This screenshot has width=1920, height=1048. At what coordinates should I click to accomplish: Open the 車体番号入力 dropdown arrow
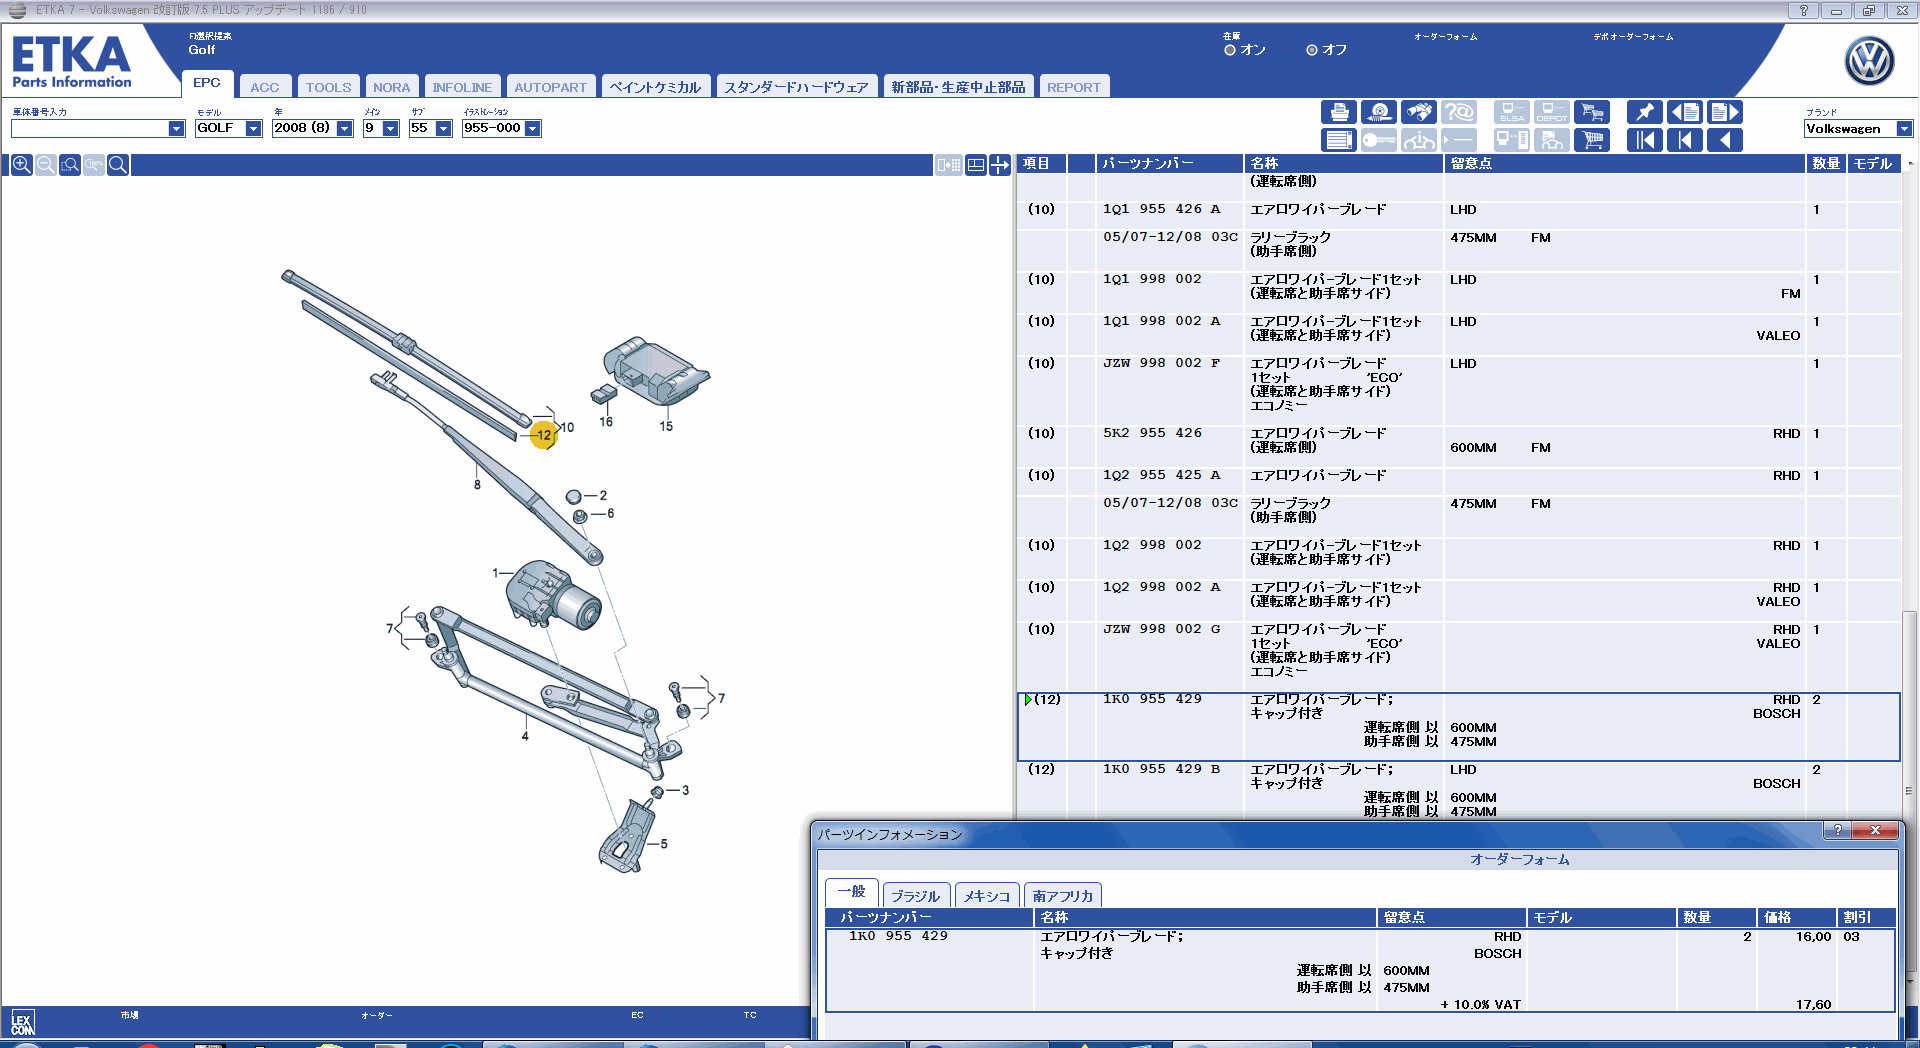tap(177, 129)
